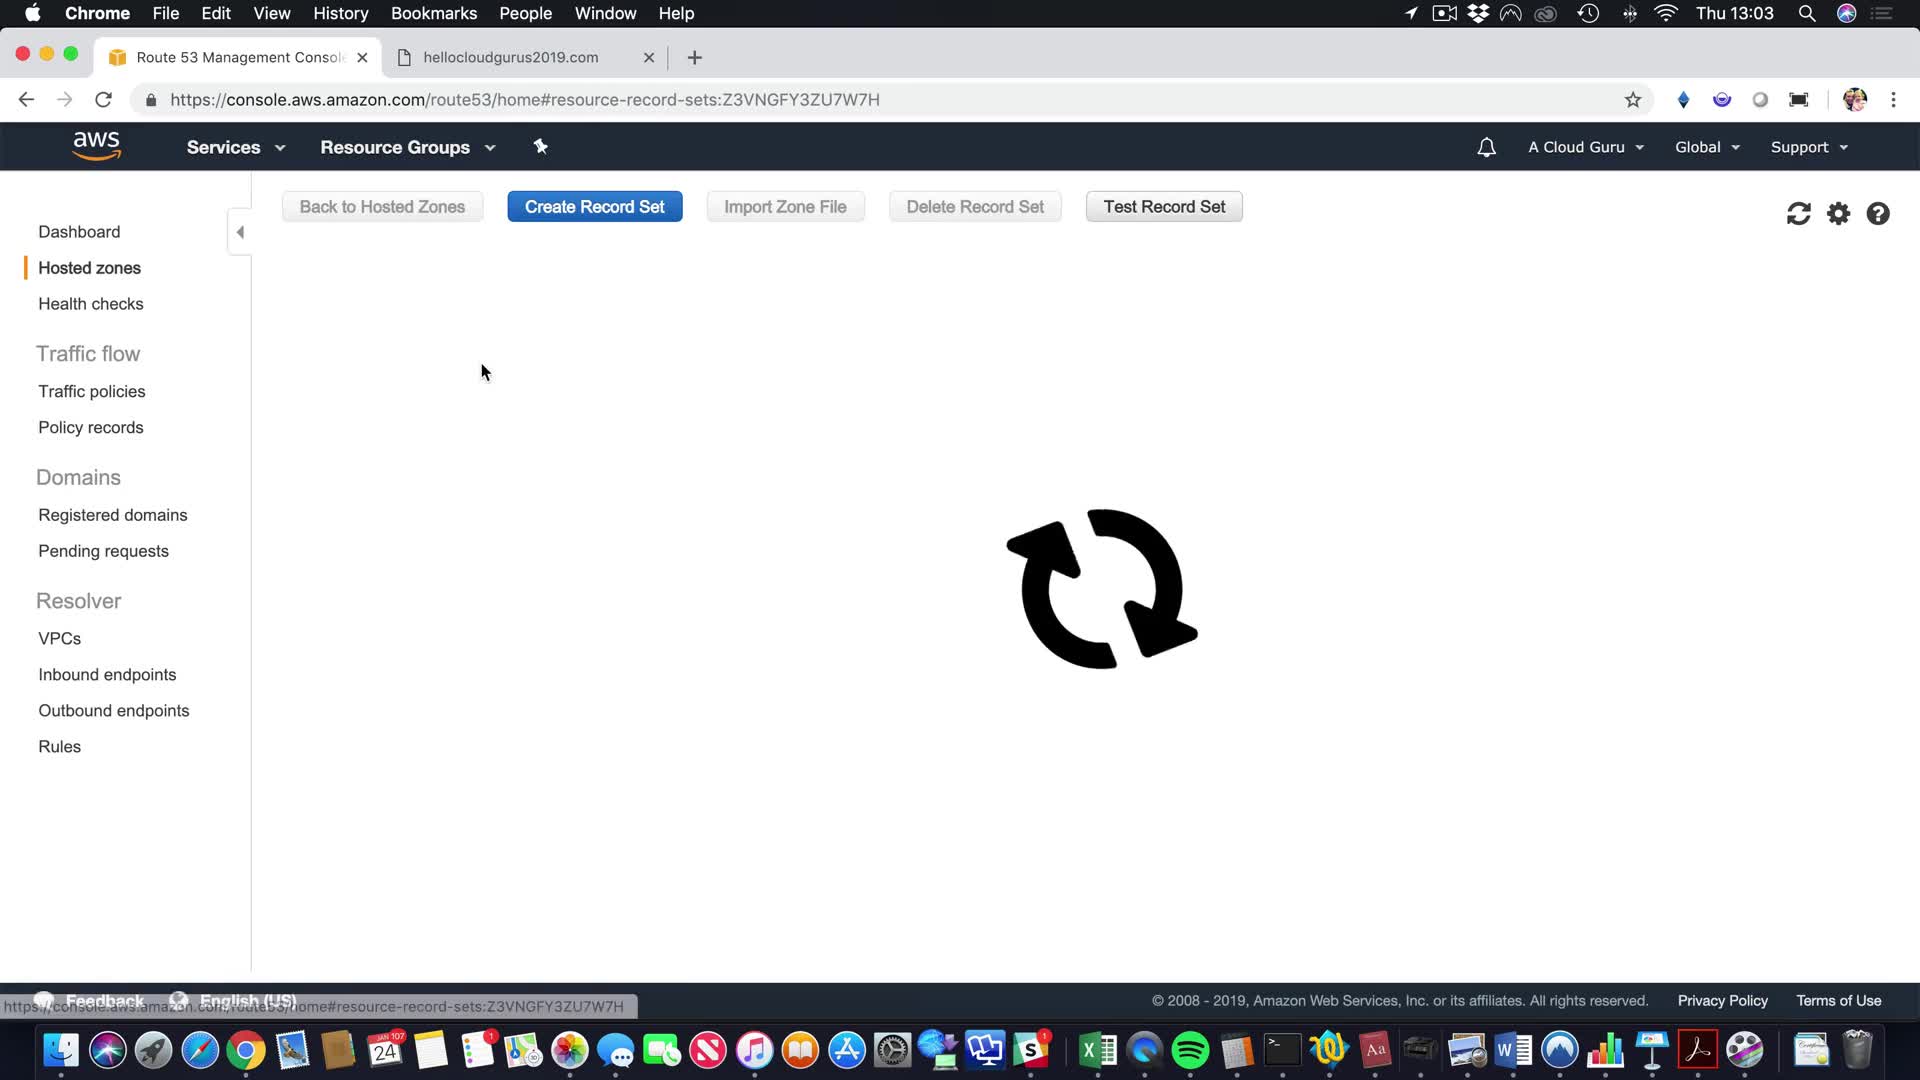
Task: Collapse the left navigation sidebar
Action: [240, 232]
